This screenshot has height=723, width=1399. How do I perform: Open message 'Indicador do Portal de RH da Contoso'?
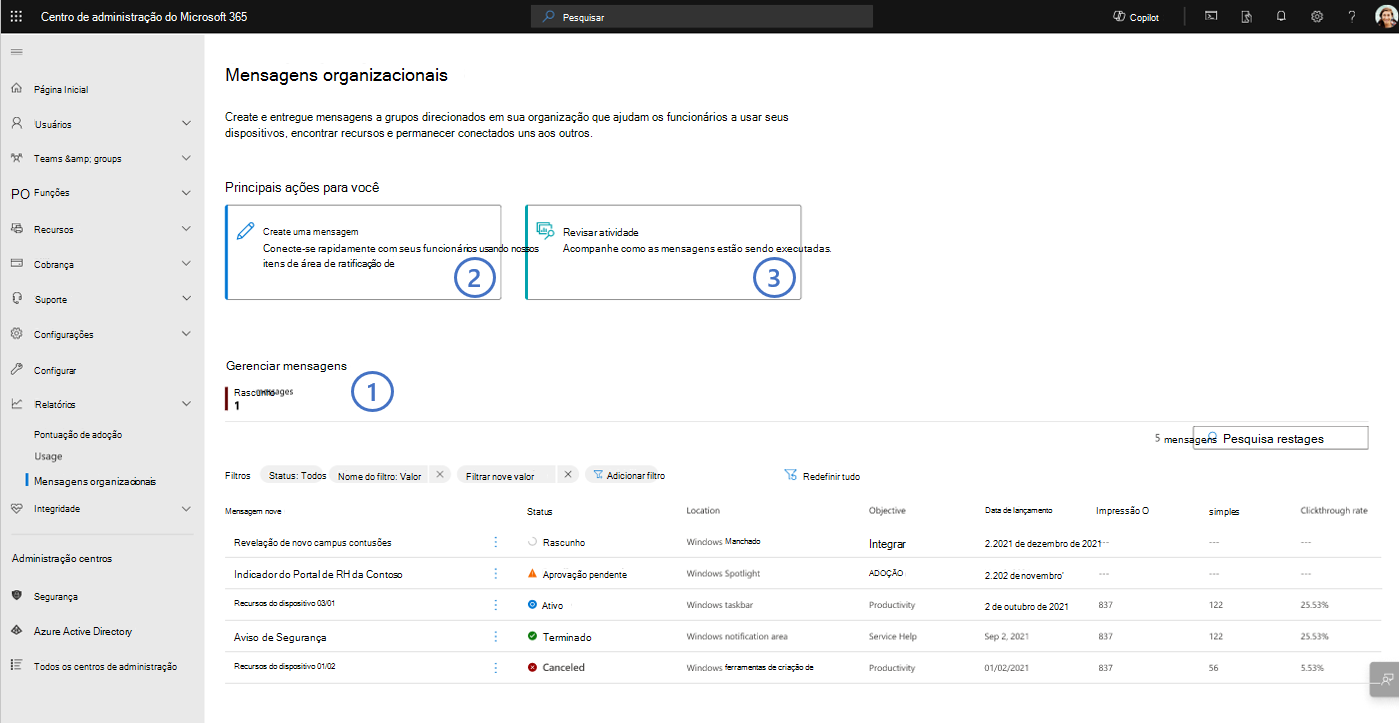[318, 574]
